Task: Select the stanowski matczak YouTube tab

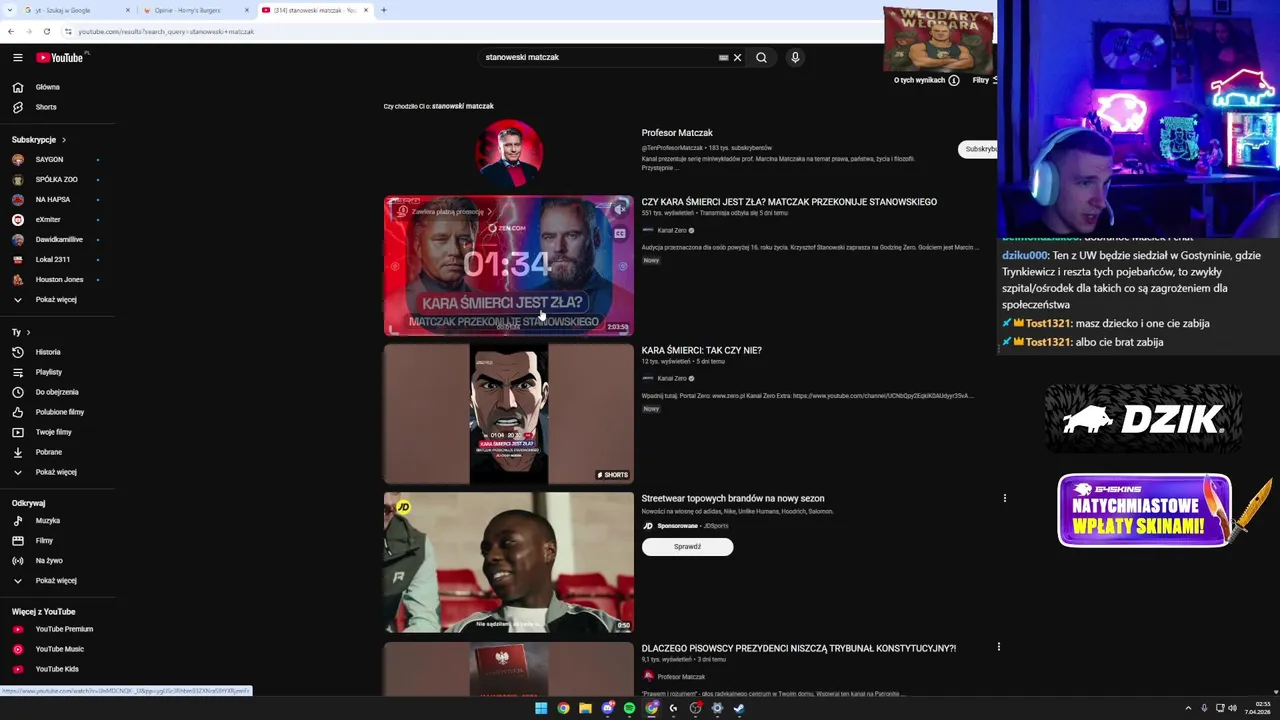Action: click(x=314, y=10)
